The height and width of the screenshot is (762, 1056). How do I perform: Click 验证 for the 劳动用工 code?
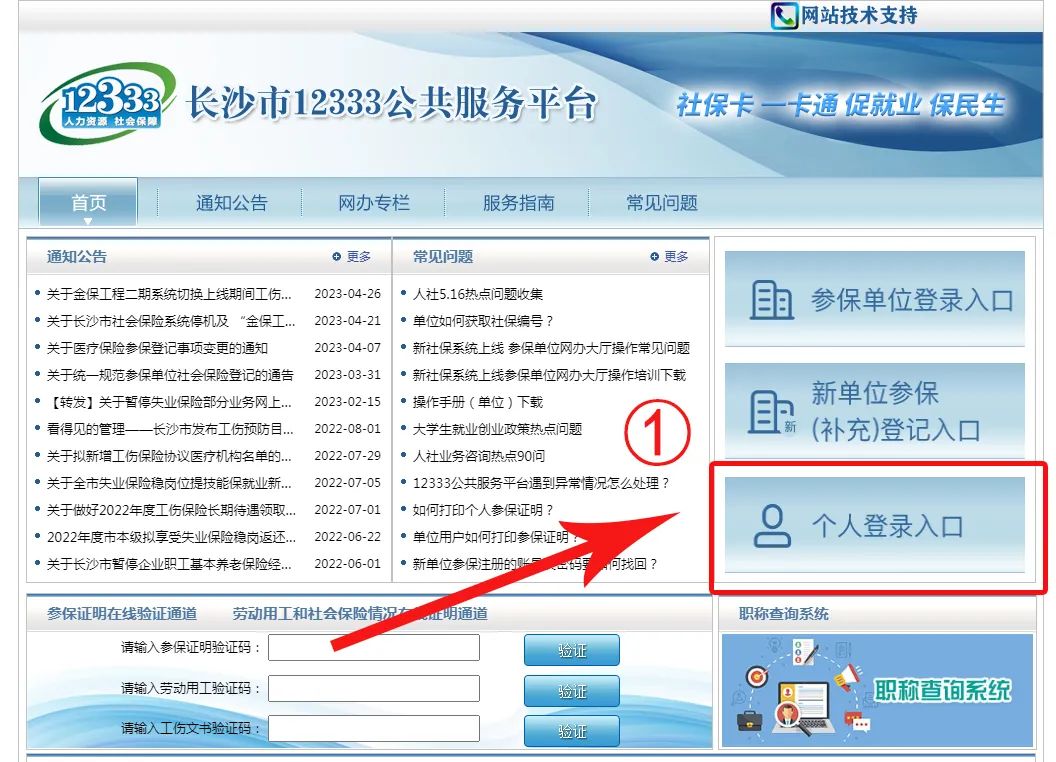(571, 690)
